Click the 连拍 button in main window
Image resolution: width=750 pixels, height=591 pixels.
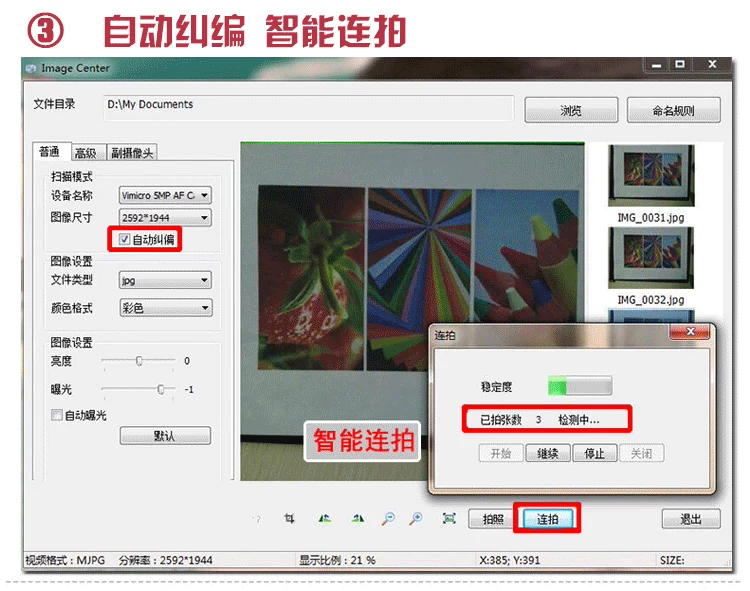pos(547,519)
